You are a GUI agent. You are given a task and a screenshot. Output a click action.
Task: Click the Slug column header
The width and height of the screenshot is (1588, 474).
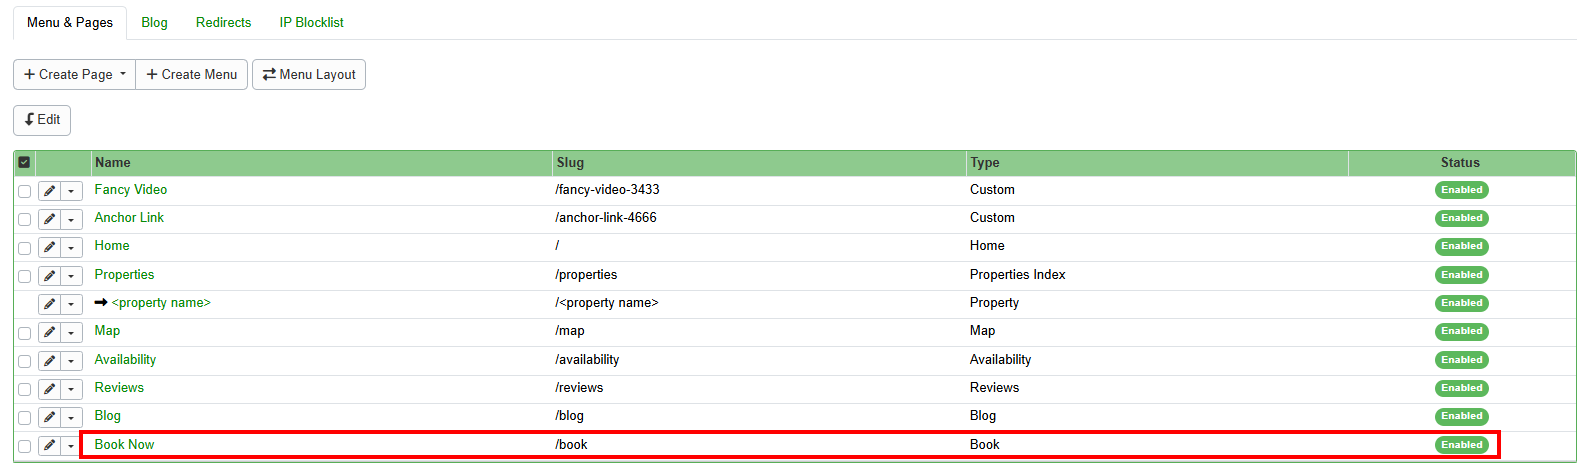pyautogui.click(x=760, y=162)
